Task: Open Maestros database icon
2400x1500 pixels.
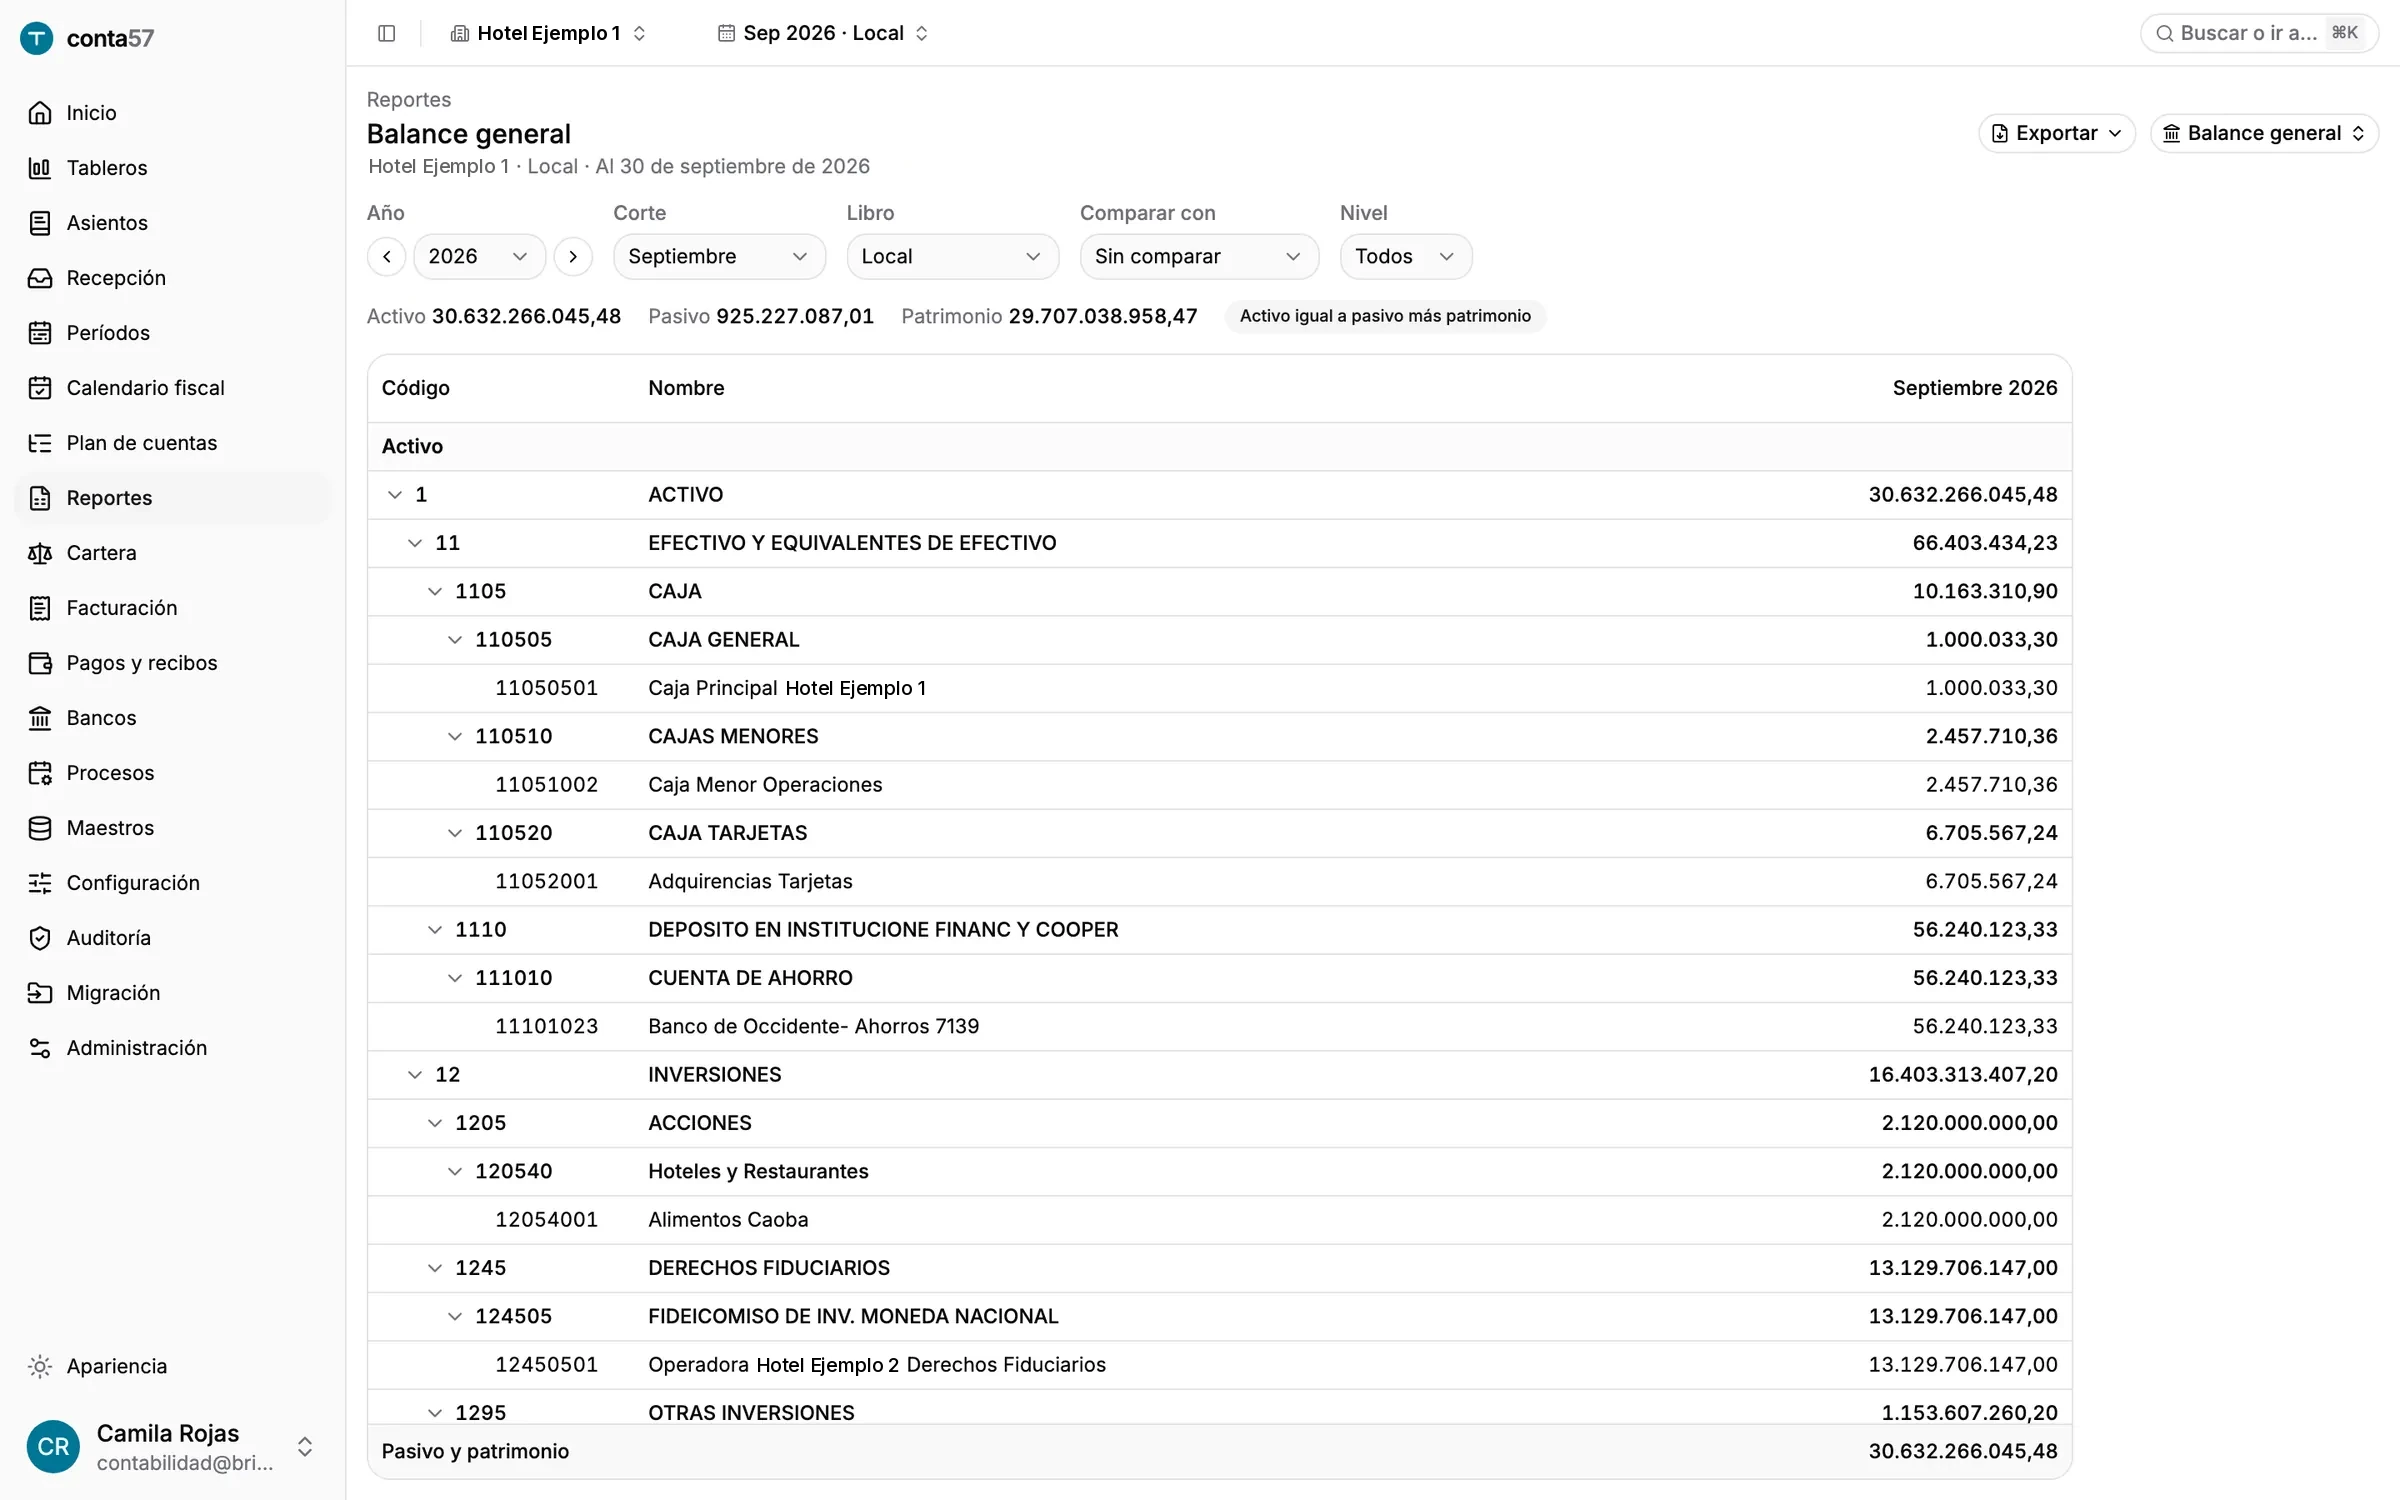Action: coord(40,828)
